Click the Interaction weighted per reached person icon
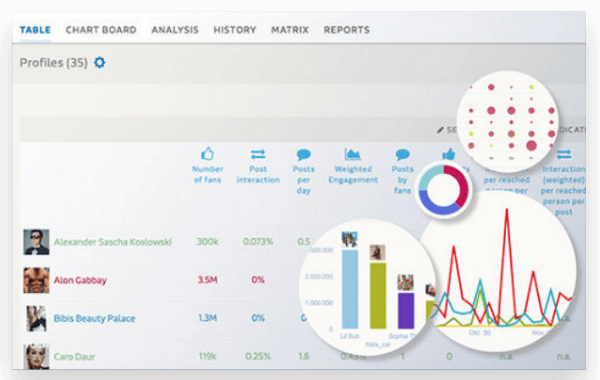The image size is (600, 380). point(564,155)
